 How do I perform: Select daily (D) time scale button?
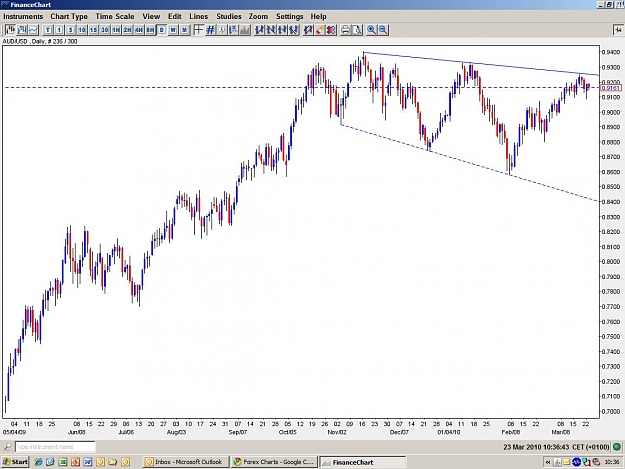click(161, 30)
